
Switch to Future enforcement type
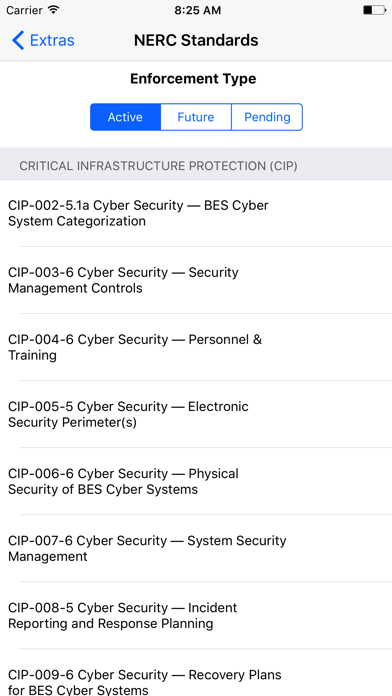(196, 117)
